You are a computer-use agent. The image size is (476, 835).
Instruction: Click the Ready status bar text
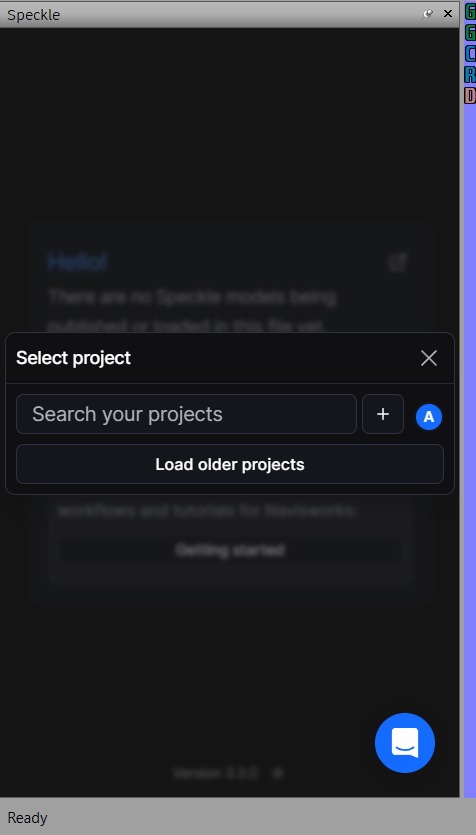(x=27, y=817)
